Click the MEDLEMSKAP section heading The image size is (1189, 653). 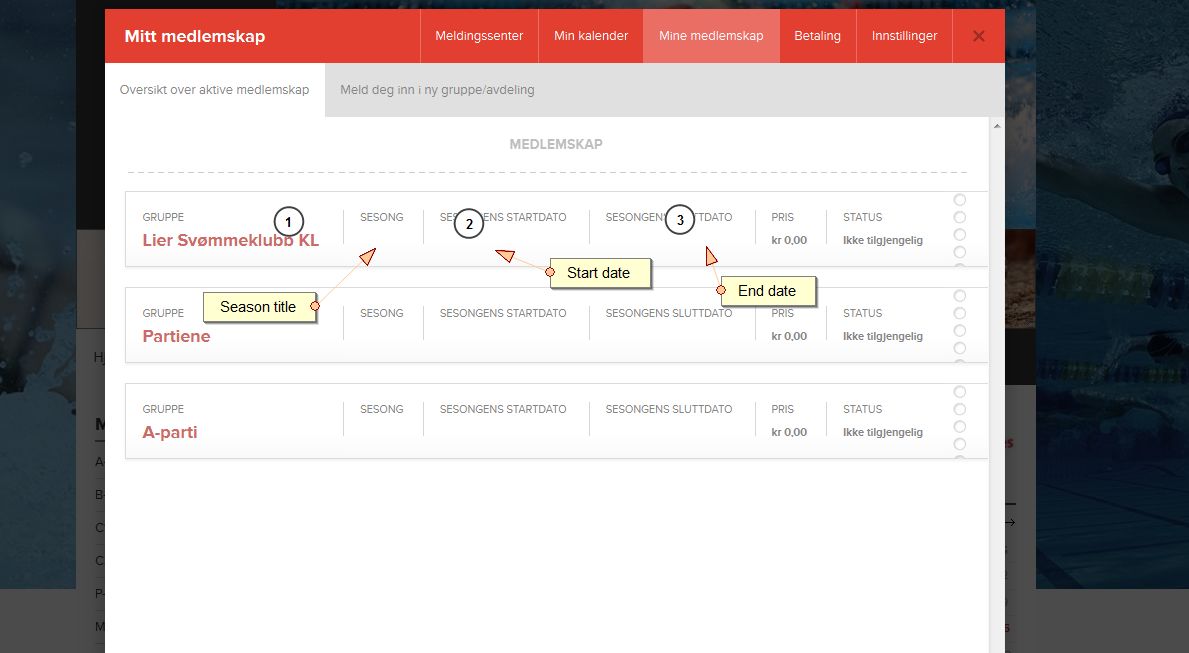pyautogui.click(x=556, y=144)
